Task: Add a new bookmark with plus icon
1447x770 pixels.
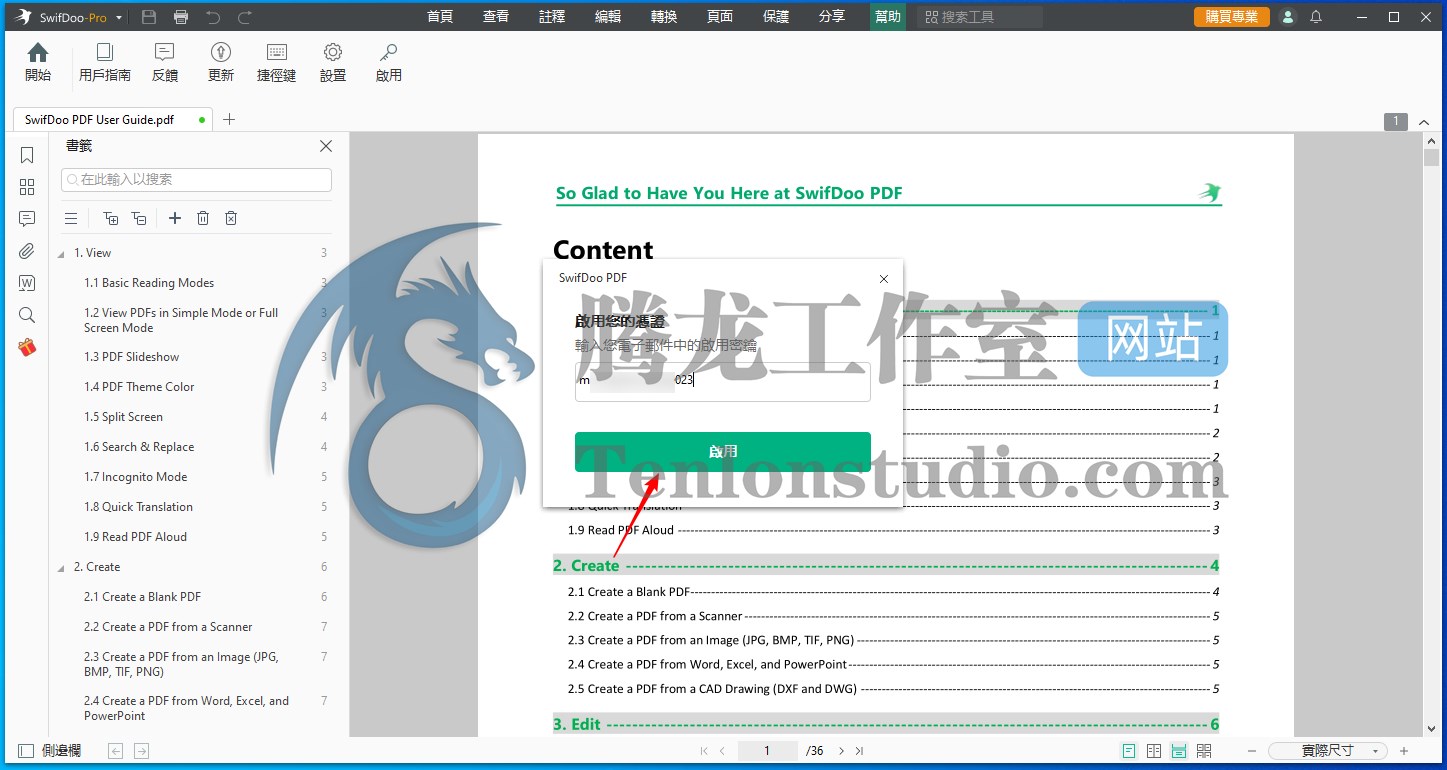Action: (175, 218)
